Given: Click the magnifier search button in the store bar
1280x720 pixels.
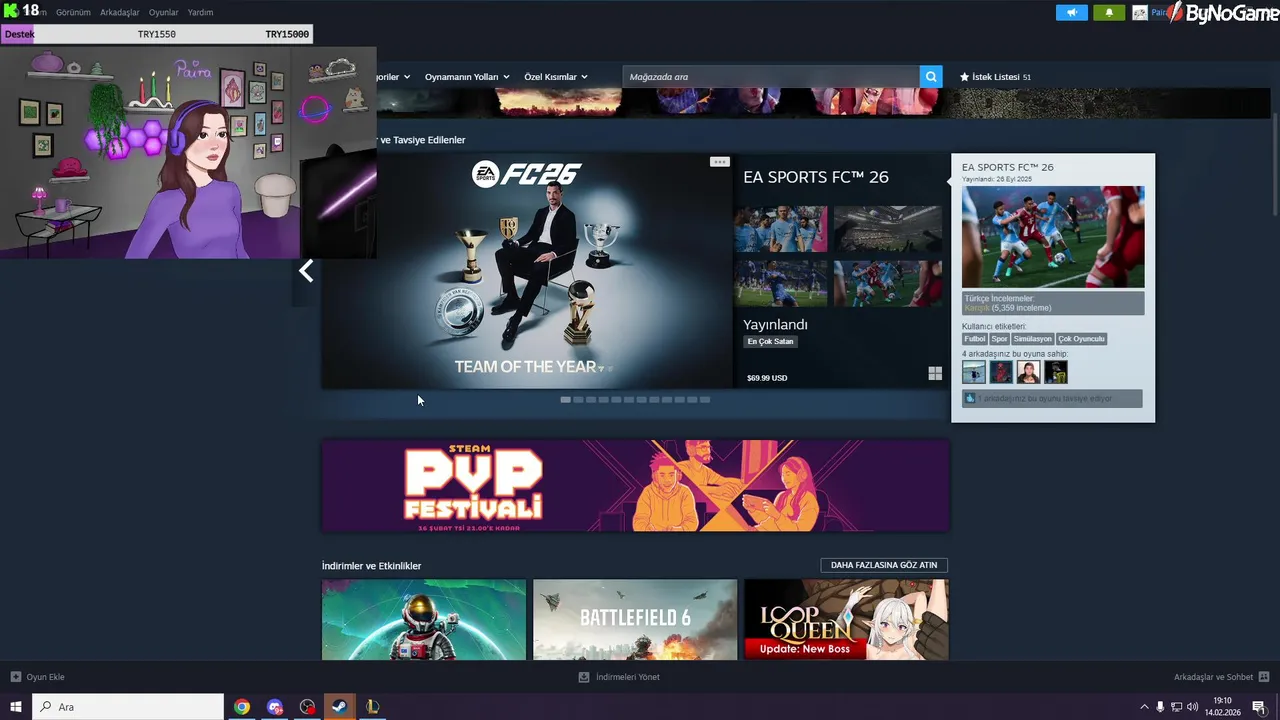Looking at the screenshot, I should click(x=931, y=77).
